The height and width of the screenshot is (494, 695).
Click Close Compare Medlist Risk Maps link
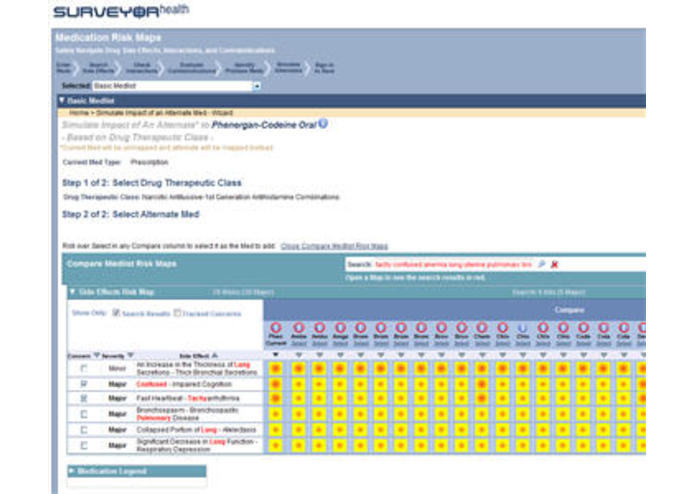pyautogui.click(x=334, y=246)
